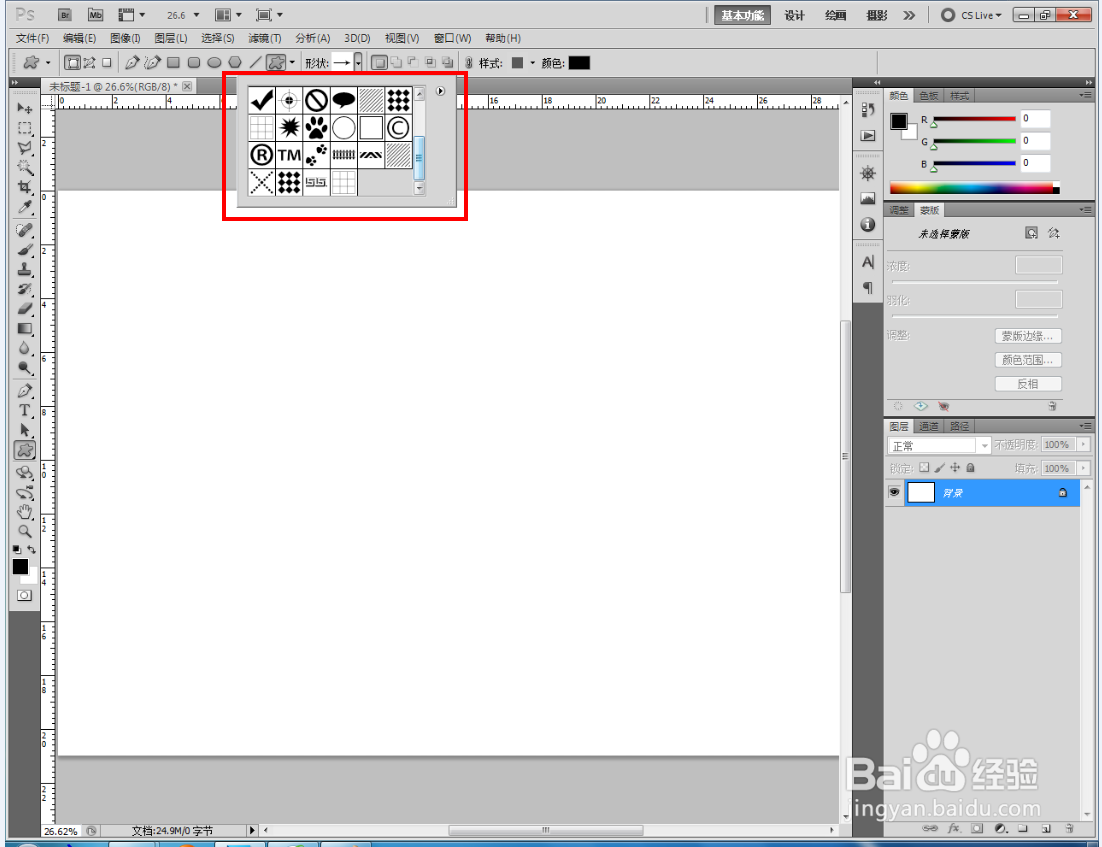The height and width of the screenshot is (847, 1102).
Task: Open custom shape geometry options arrow
Action: coord(292,63)
